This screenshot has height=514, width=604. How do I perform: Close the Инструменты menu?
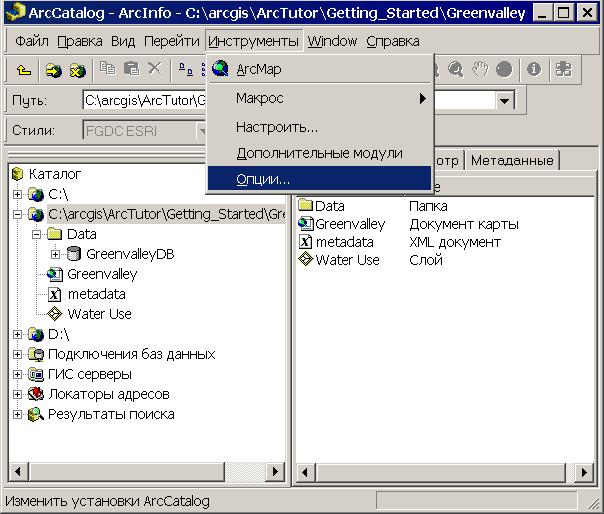click(x=253, y=41)
